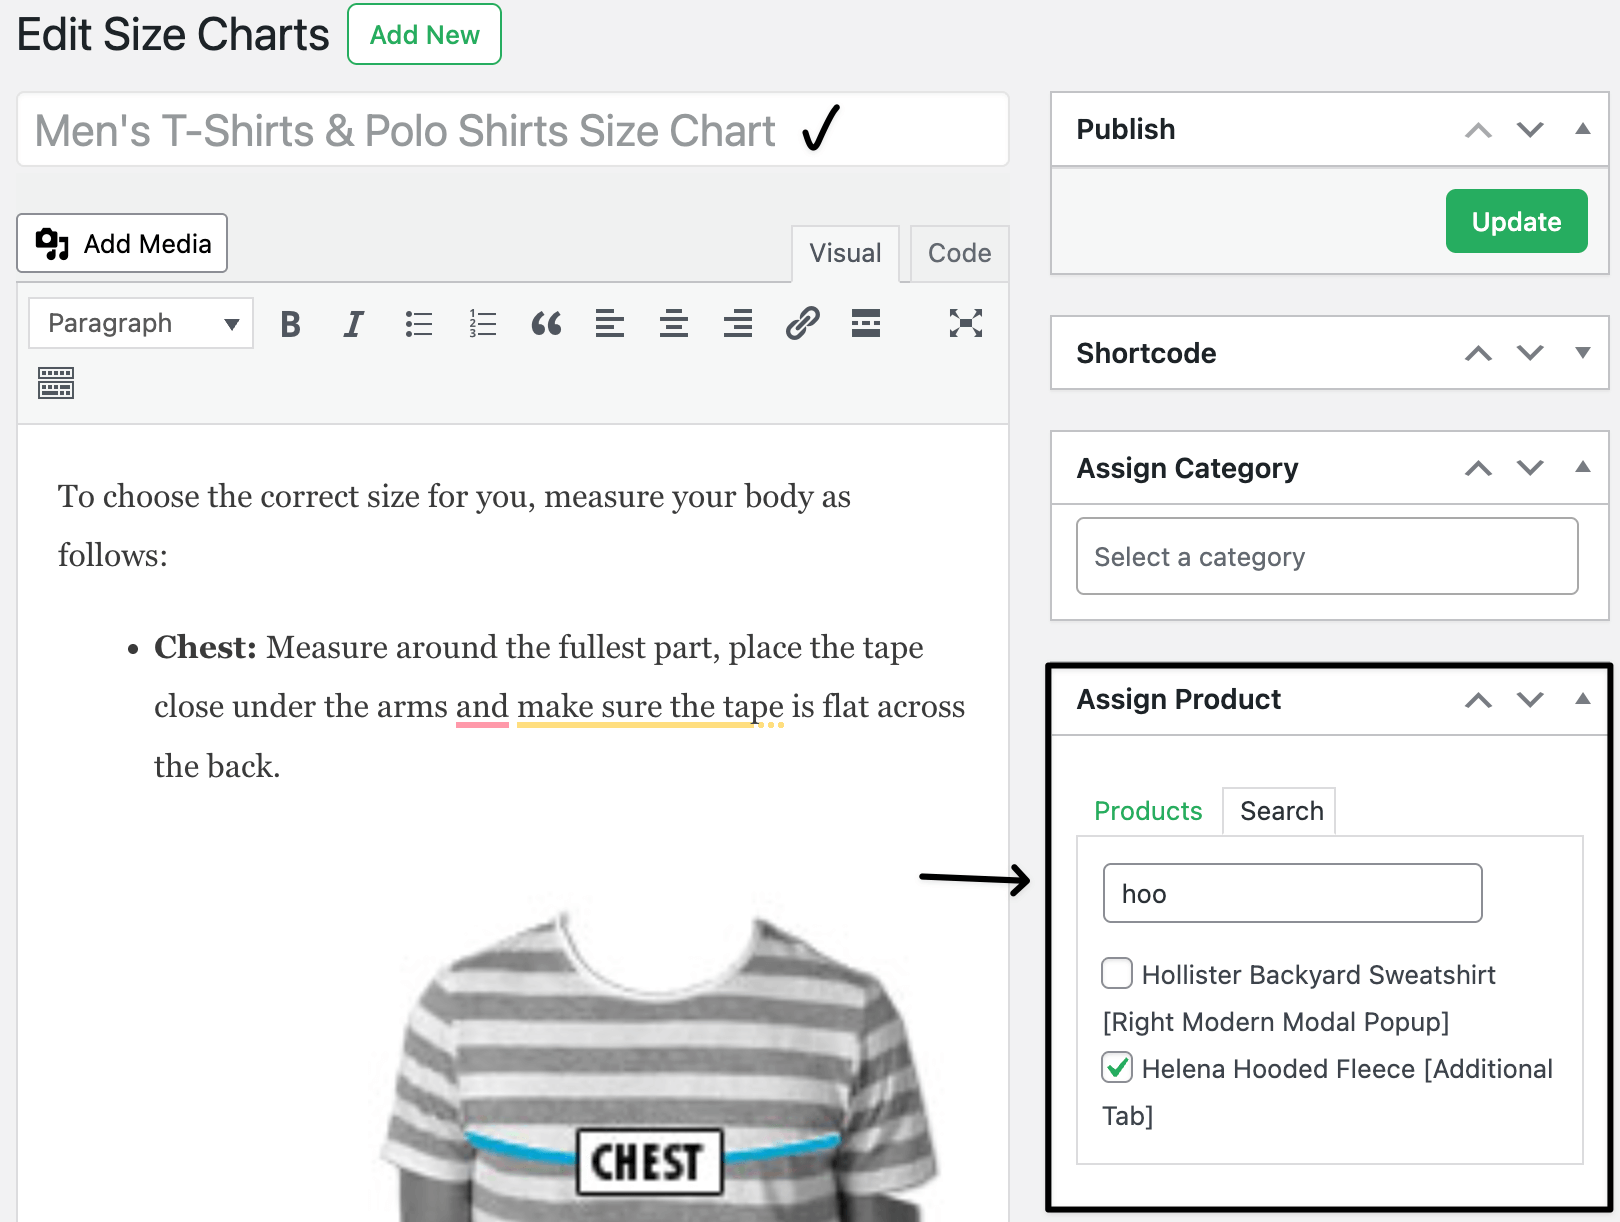The image size is (1620, 1222).
Task: Click Add New to create another size chart
Action: [424, 34]
